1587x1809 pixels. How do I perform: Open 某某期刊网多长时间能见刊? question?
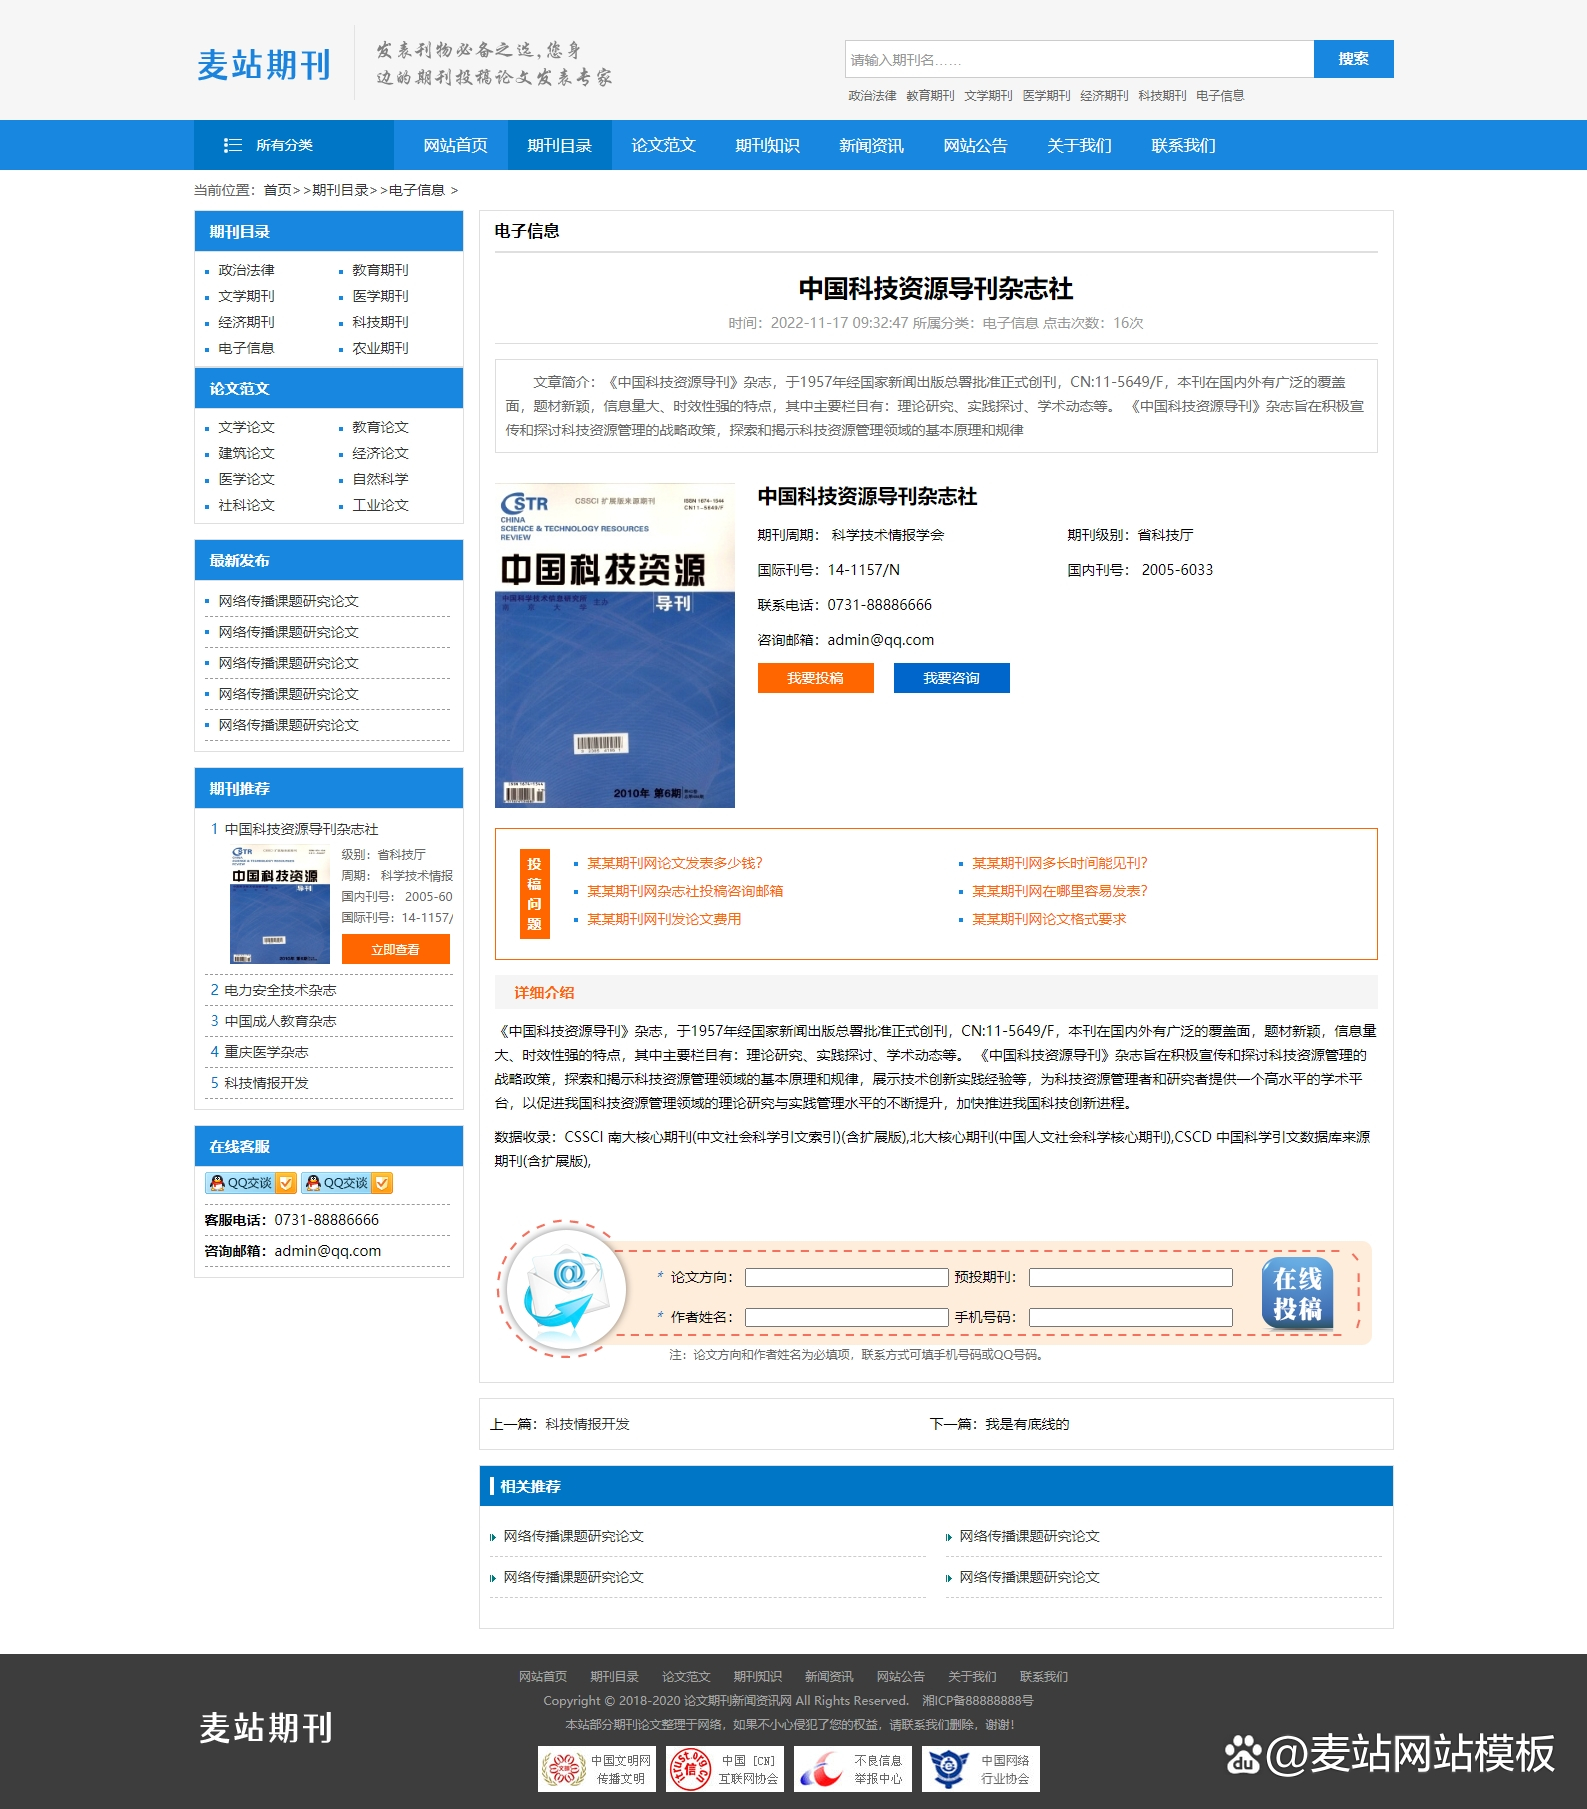point(1060,863)
